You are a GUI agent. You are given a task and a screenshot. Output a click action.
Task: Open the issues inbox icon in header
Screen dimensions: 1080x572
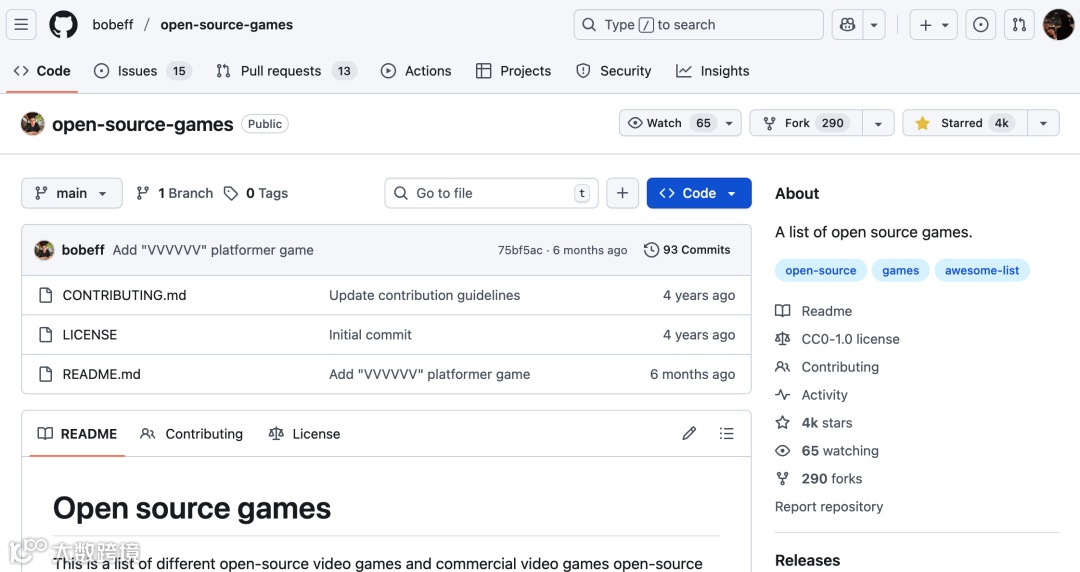[980, 25]
